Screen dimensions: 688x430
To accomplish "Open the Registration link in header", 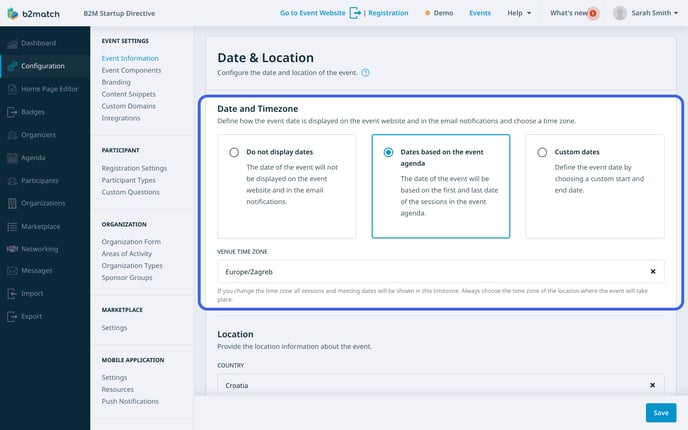I will [388, 13].
